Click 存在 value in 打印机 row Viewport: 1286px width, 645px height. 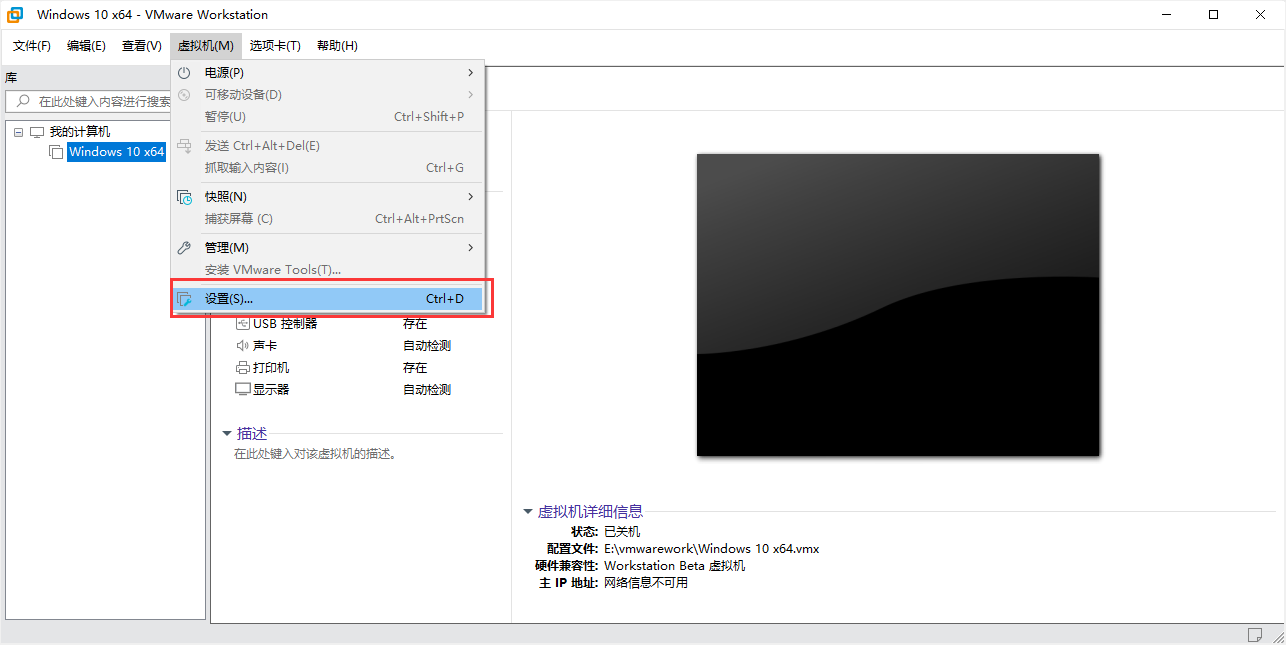(415, 368)
